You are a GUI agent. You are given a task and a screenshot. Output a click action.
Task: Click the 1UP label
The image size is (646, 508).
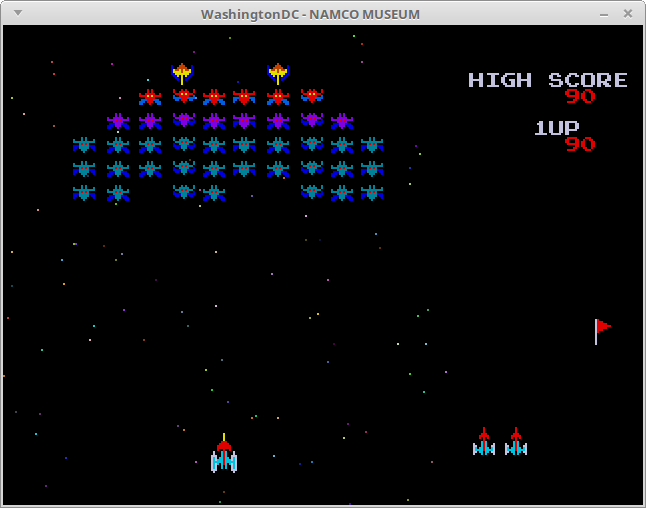click(557, 128)
